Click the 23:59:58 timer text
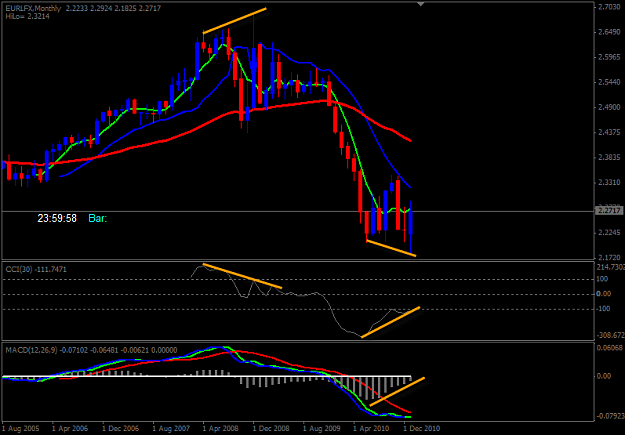The height and width of the screenshot is (435, 625). coord(57,218)
